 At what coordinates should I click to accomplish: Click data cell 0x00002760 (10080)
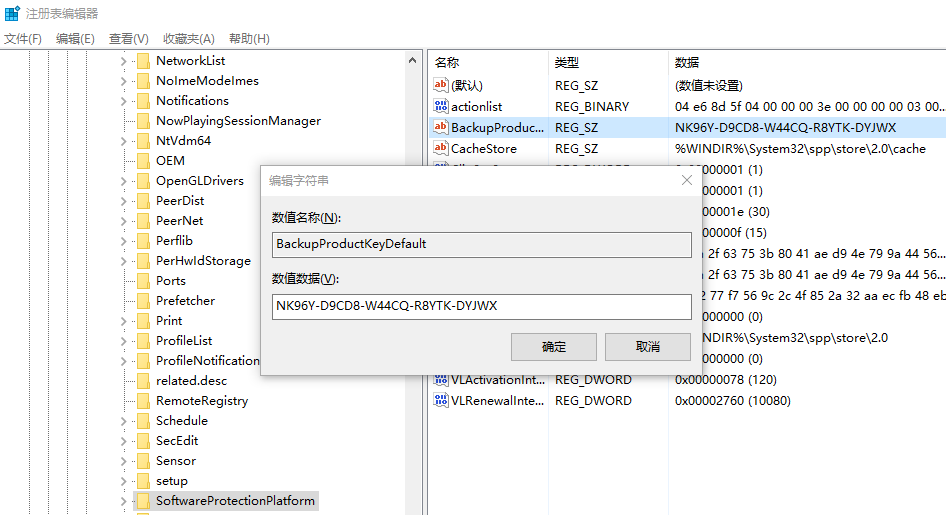click(732, 400)
